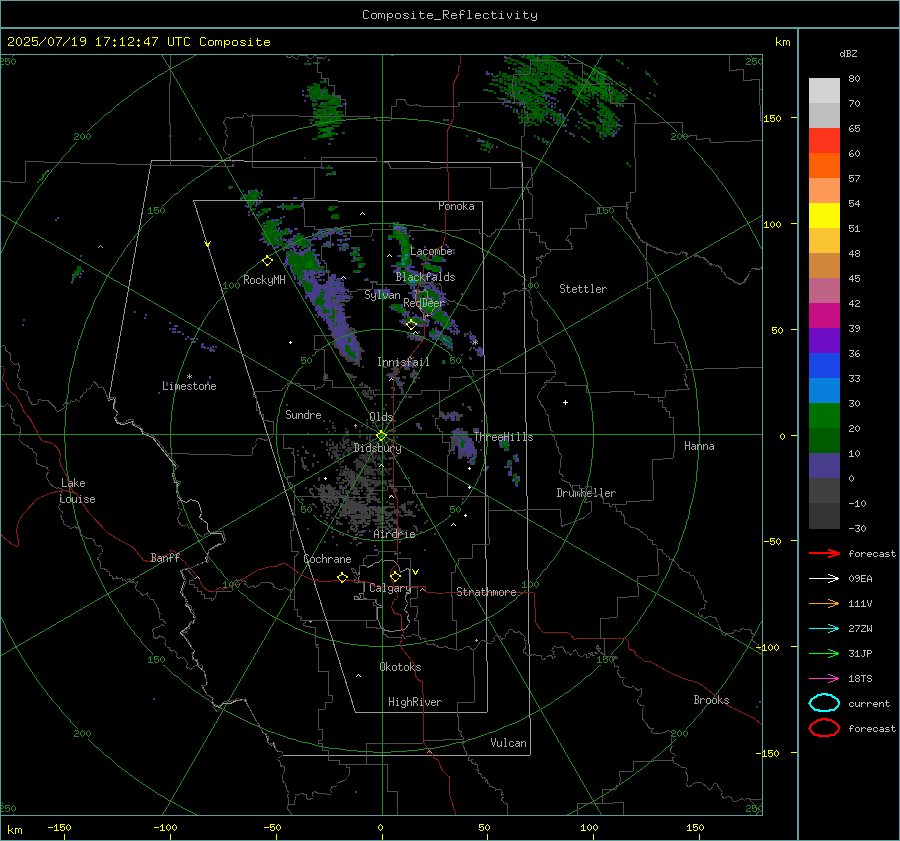
Task: Click the Vulcan label
Action: pos(508,743)
